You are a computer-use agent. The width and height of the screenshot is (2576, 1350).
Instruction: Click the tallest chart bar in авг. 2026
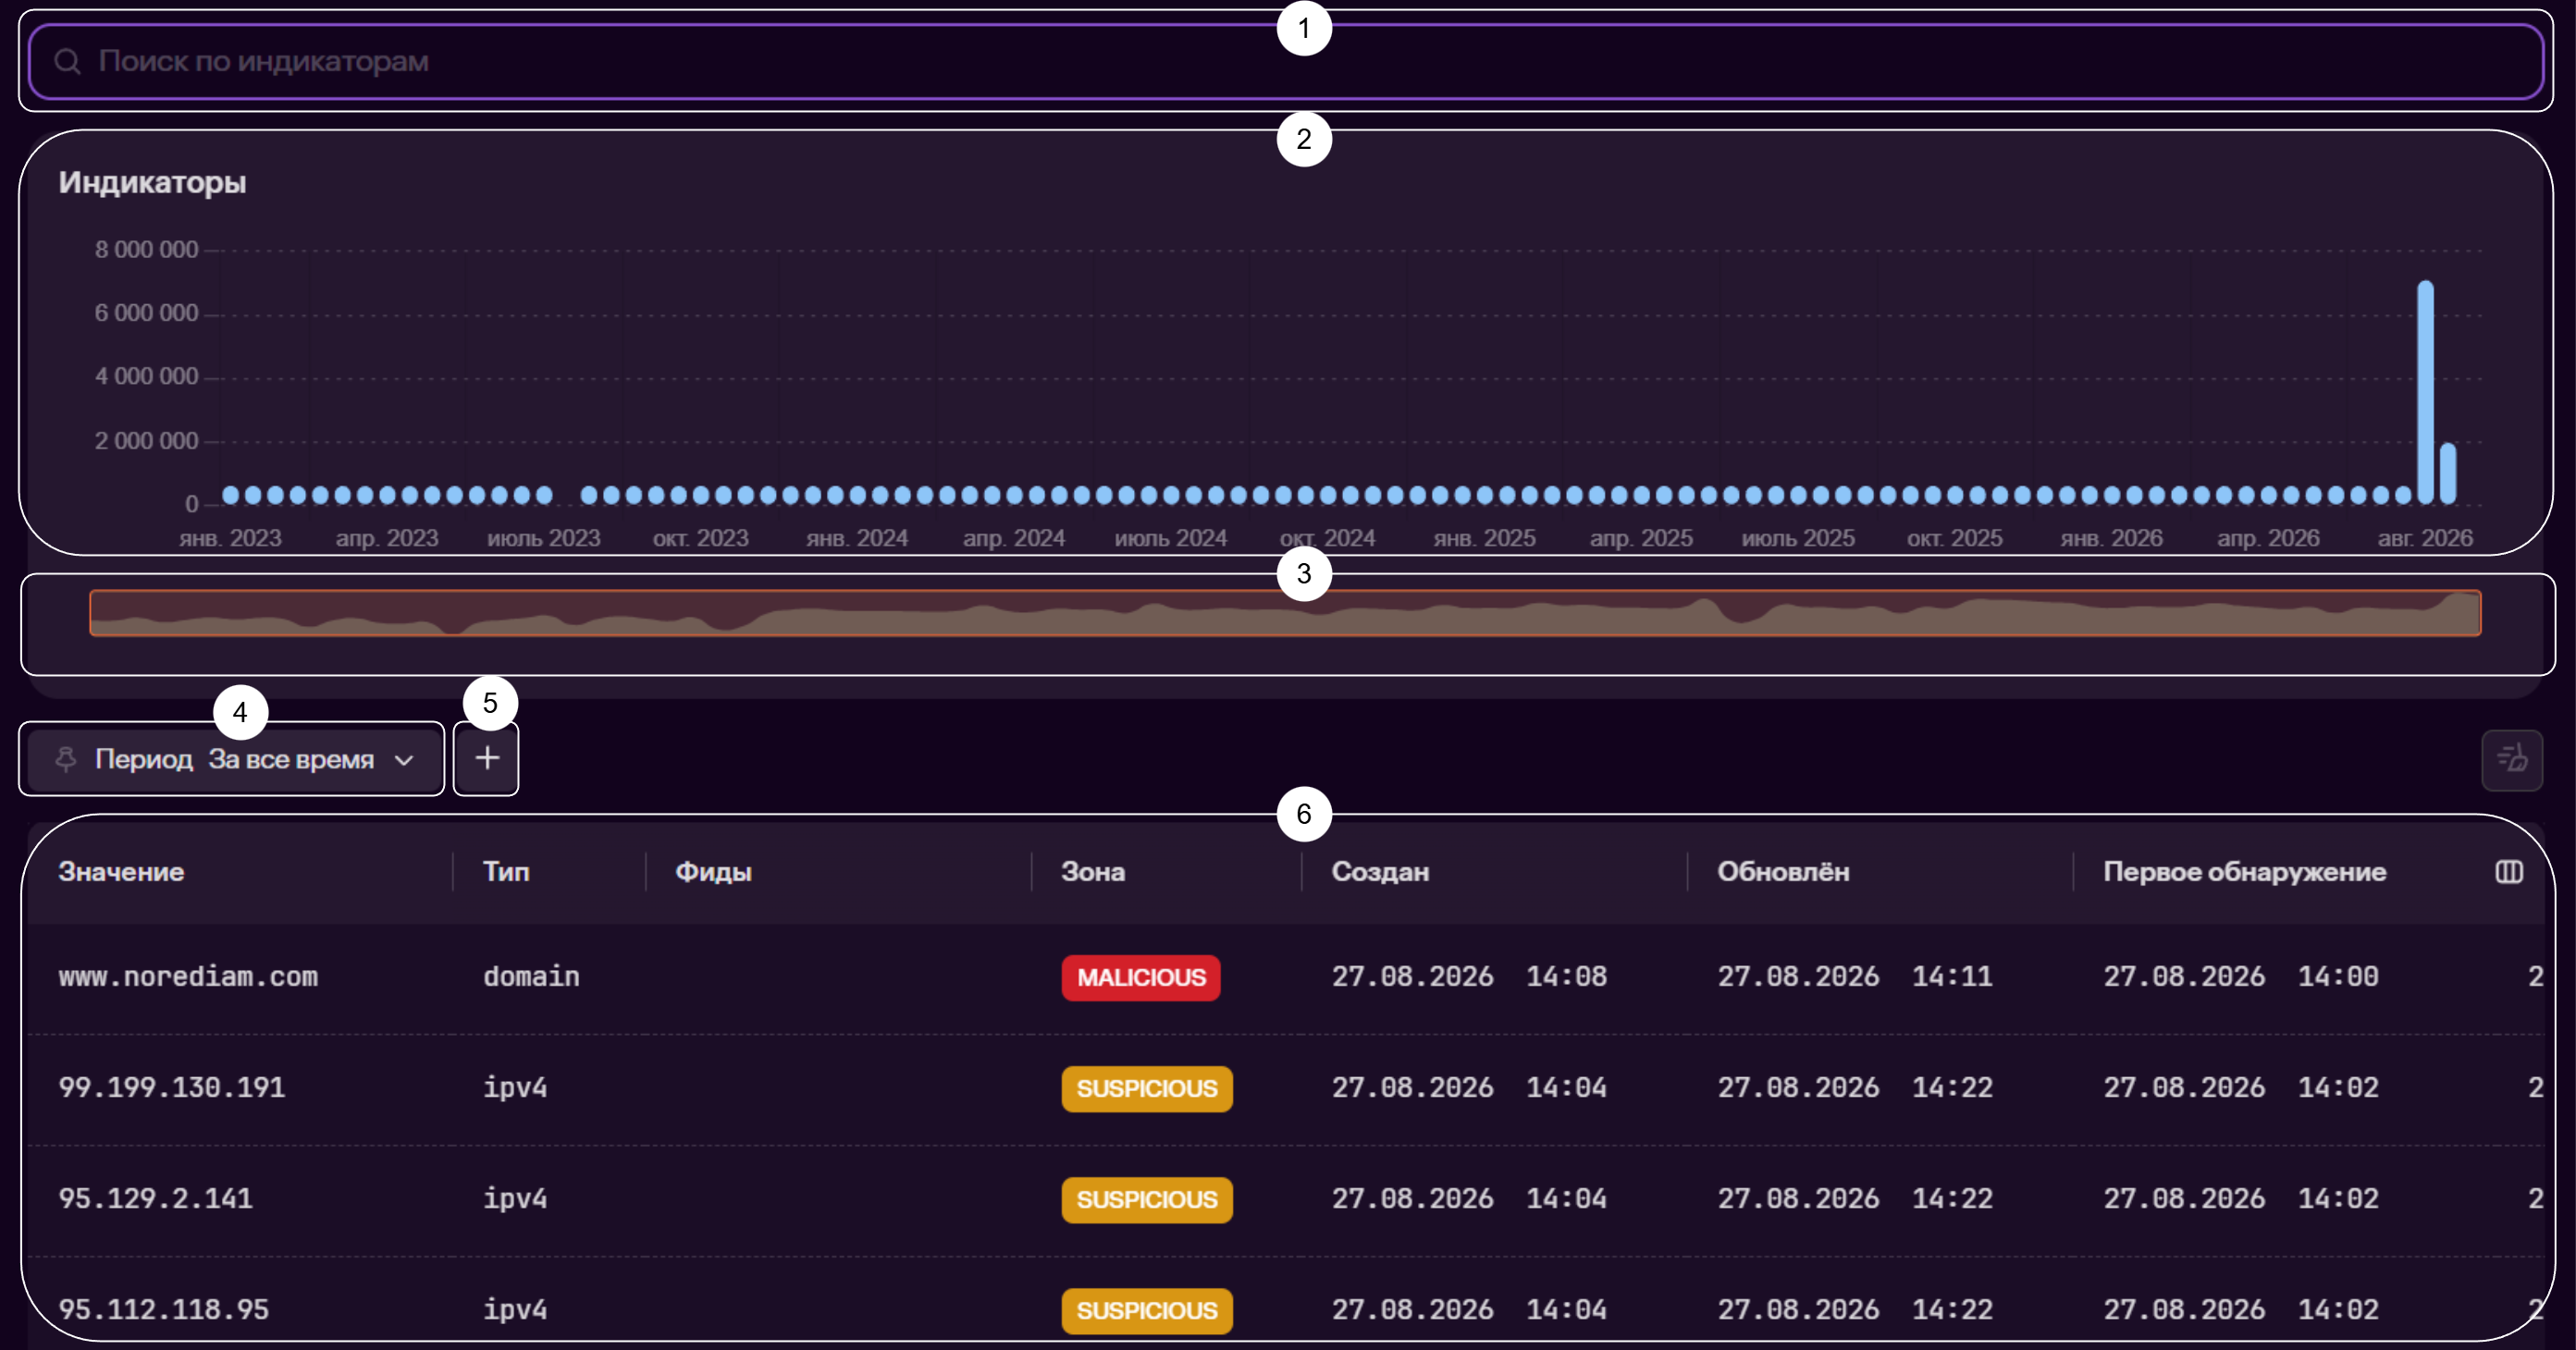[2425, 392]
